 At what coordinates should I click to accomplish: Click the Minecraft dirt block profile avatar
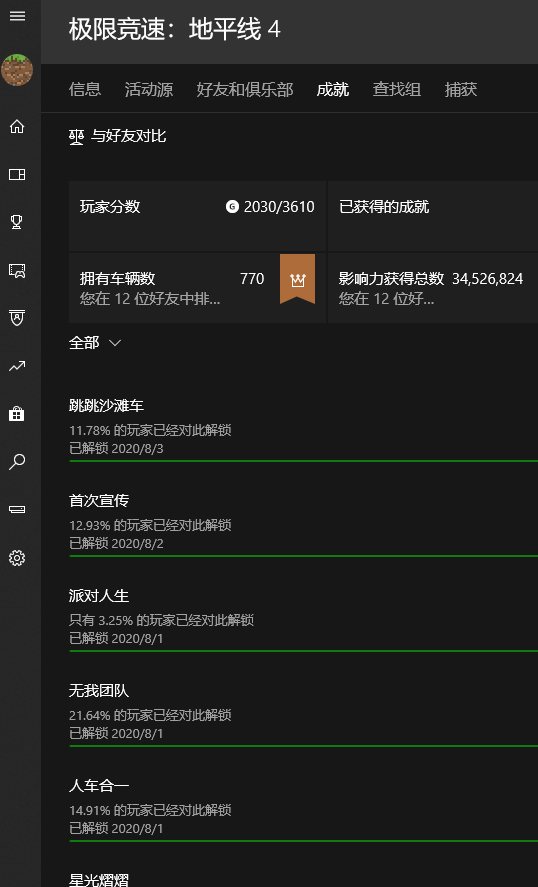point(17,70)
